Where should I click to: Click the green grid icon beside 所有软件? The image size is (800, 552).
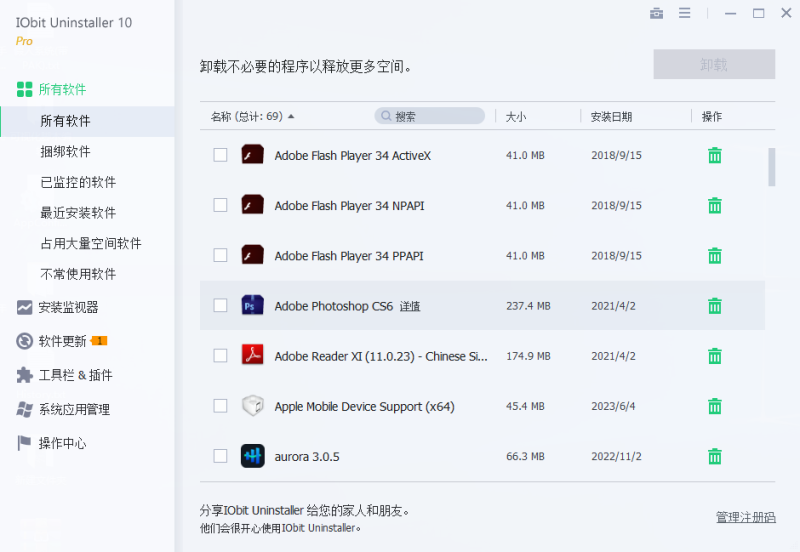(x=24, y=89)
